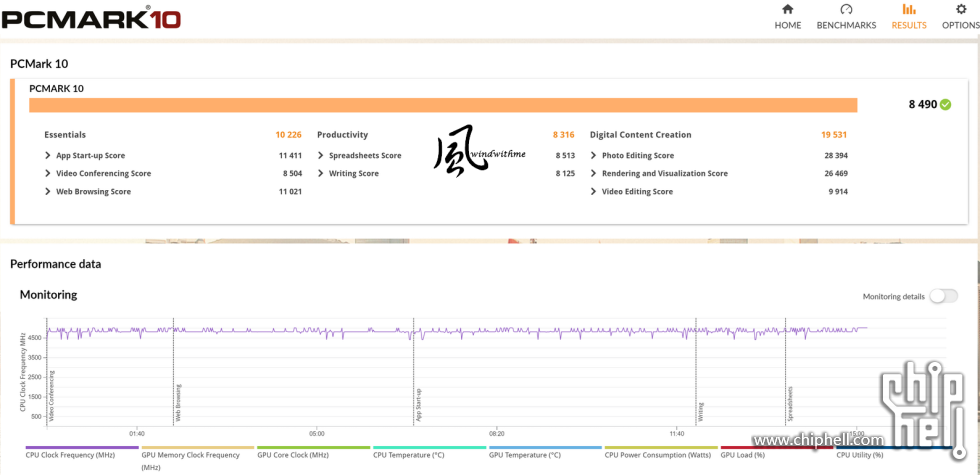Click the Digital Content Creation heading
The height and width of the screenshot is (475, 980).
tap(641, 135)
